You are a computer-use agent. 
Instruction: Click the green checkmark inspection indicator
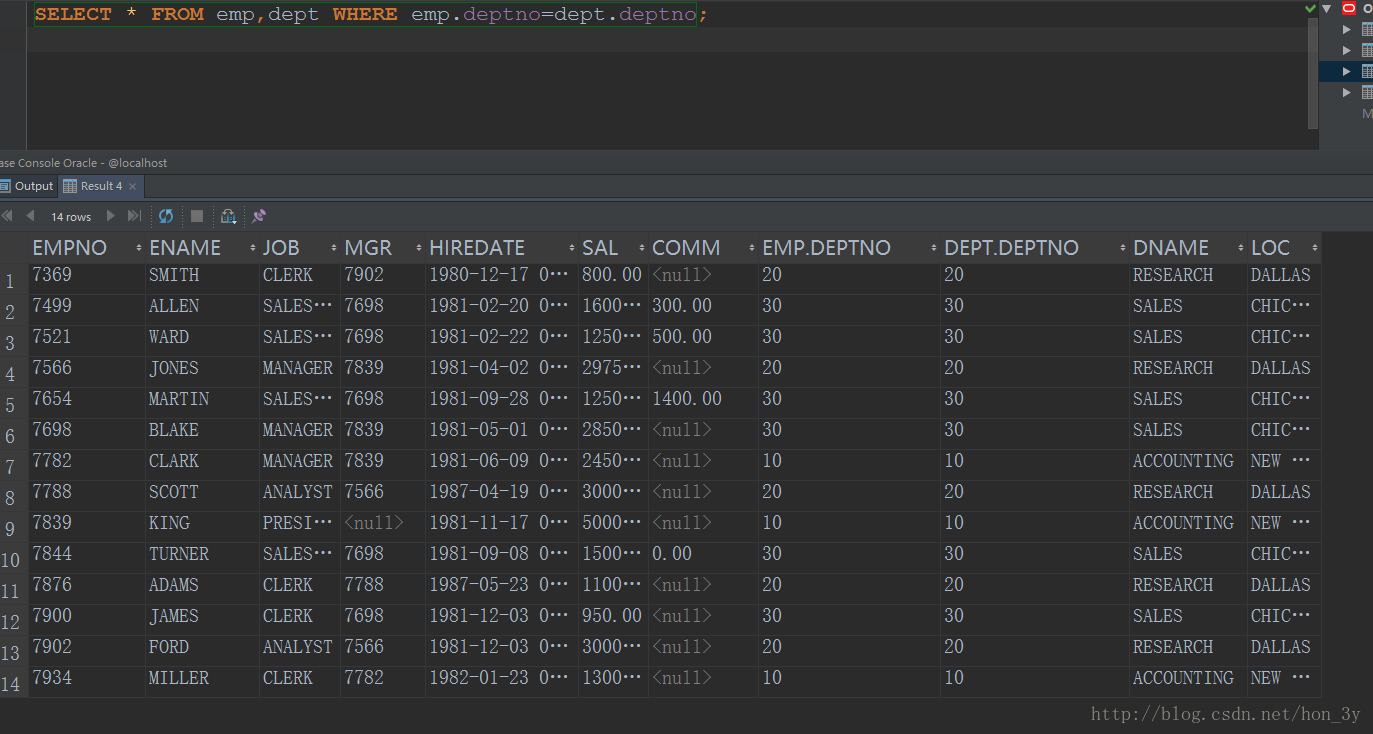pos(1311,8)
